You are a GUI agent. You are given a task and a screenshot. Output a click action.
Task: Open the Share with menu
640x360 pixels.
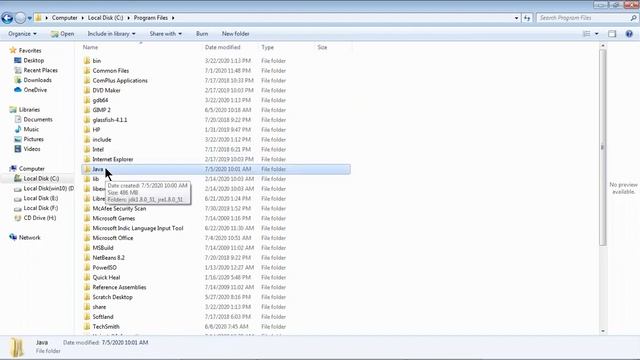pyautogui.click(x=165, y=34)
